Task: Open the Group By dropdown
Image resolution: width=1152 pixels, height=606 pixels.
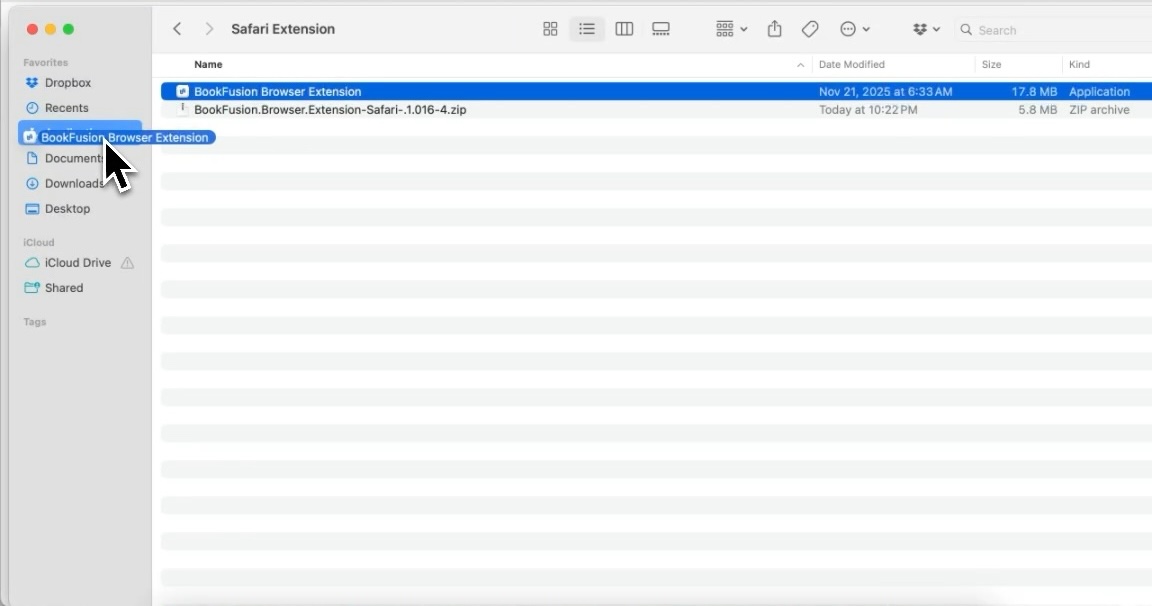Action: click(731, 29)
